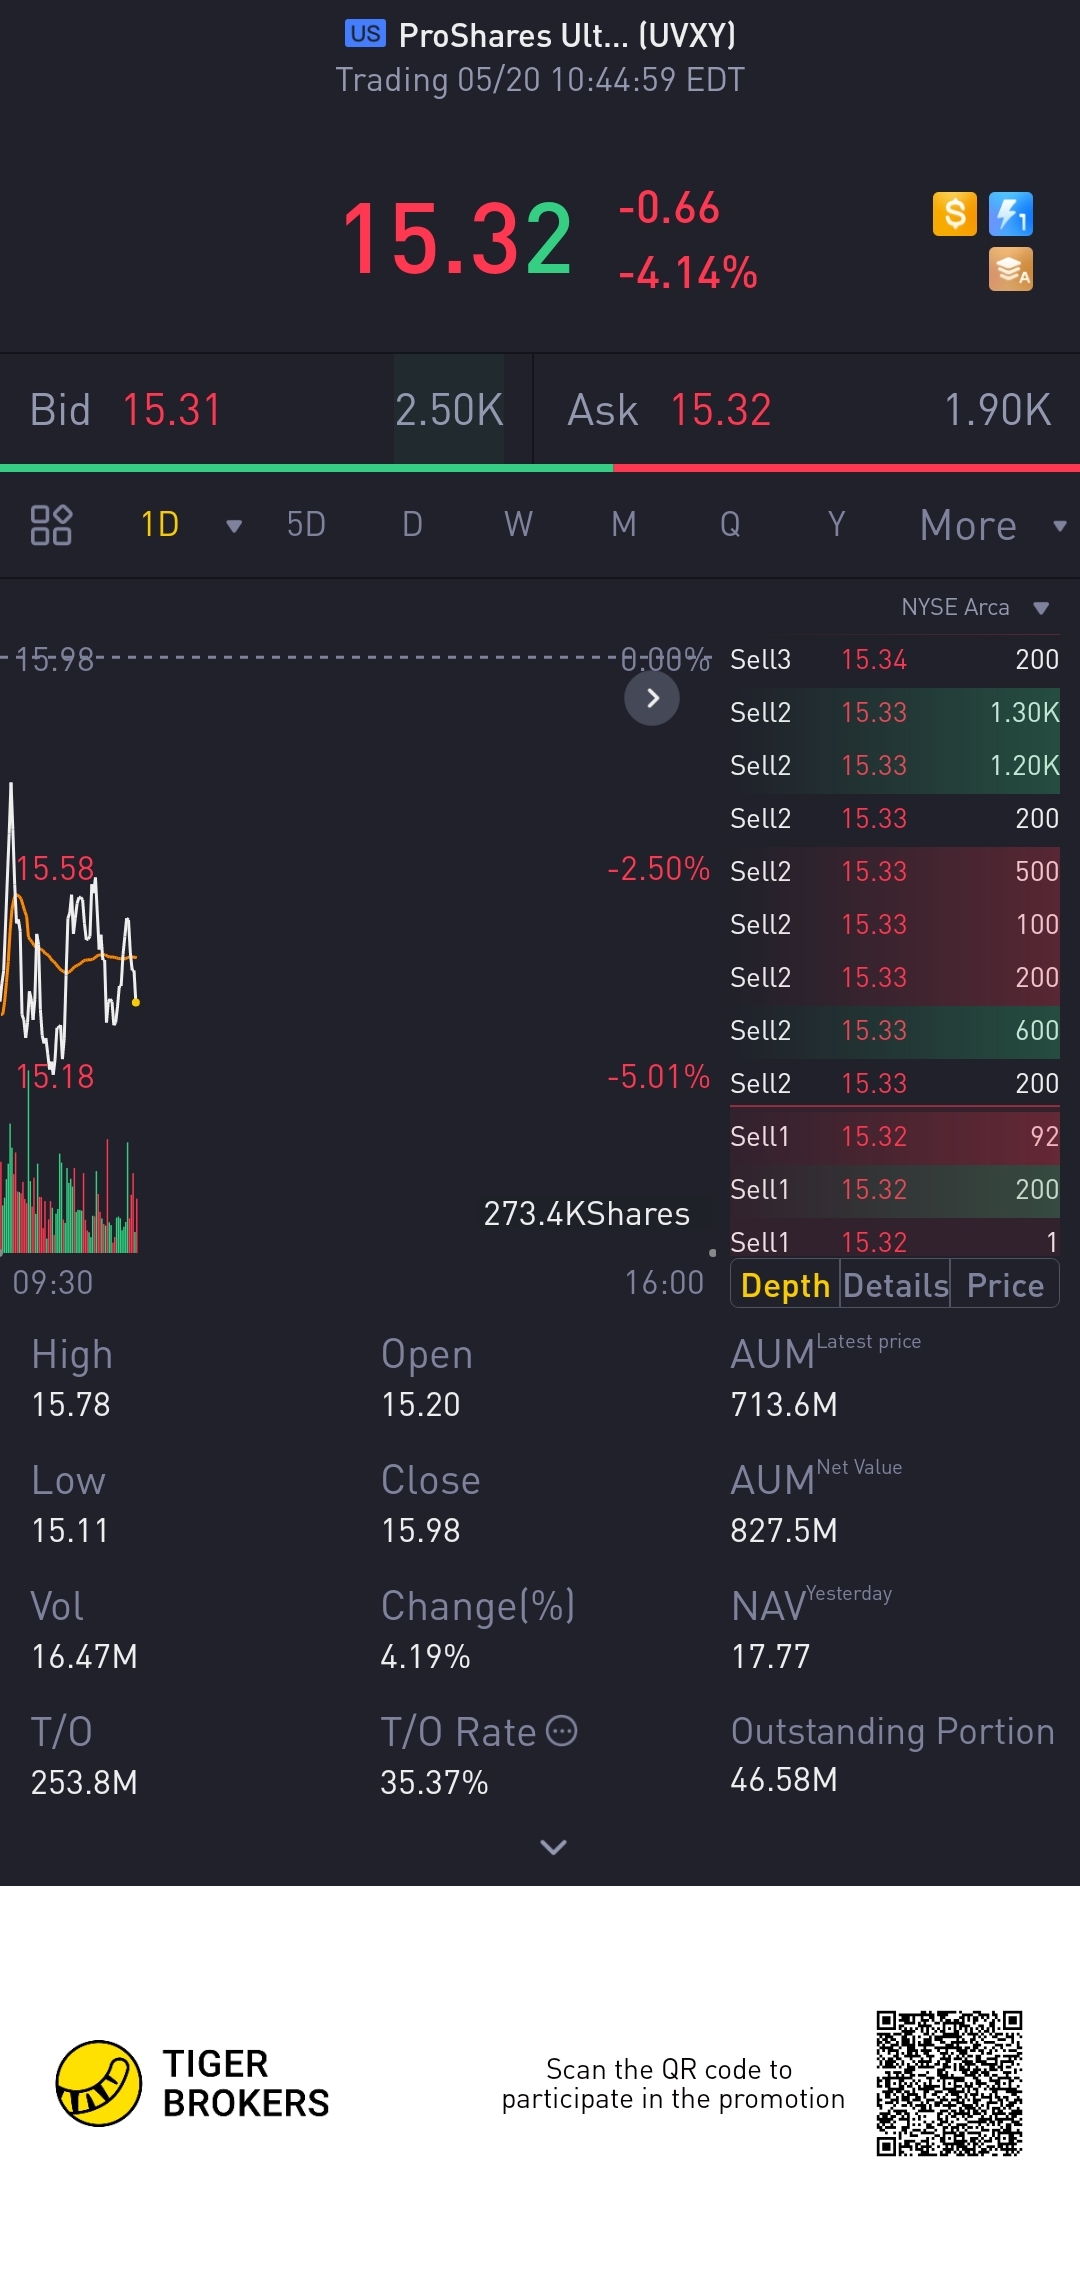Tap the blue lightning quick-trade icon

point(1010,214)
